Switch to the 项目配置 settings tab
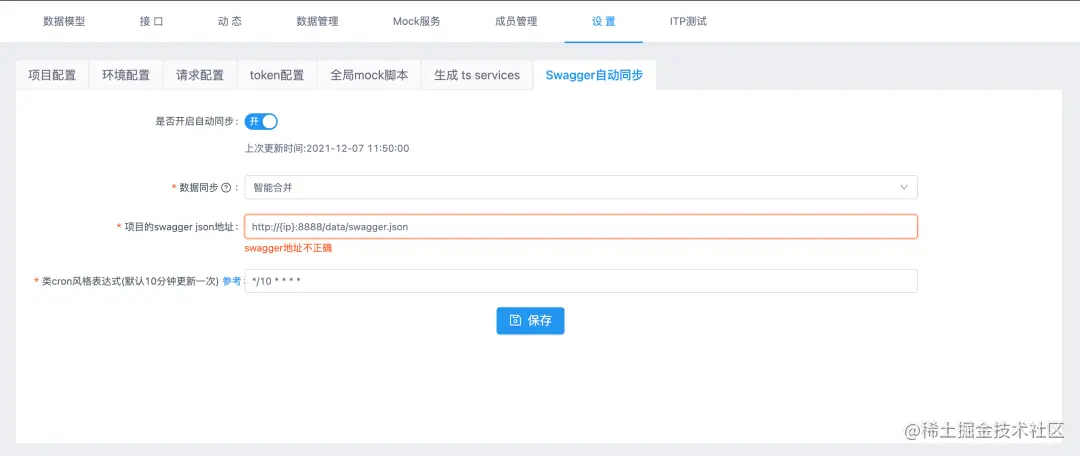The width and height of the screenshot is (1080, 456). [x=52, y=75]
